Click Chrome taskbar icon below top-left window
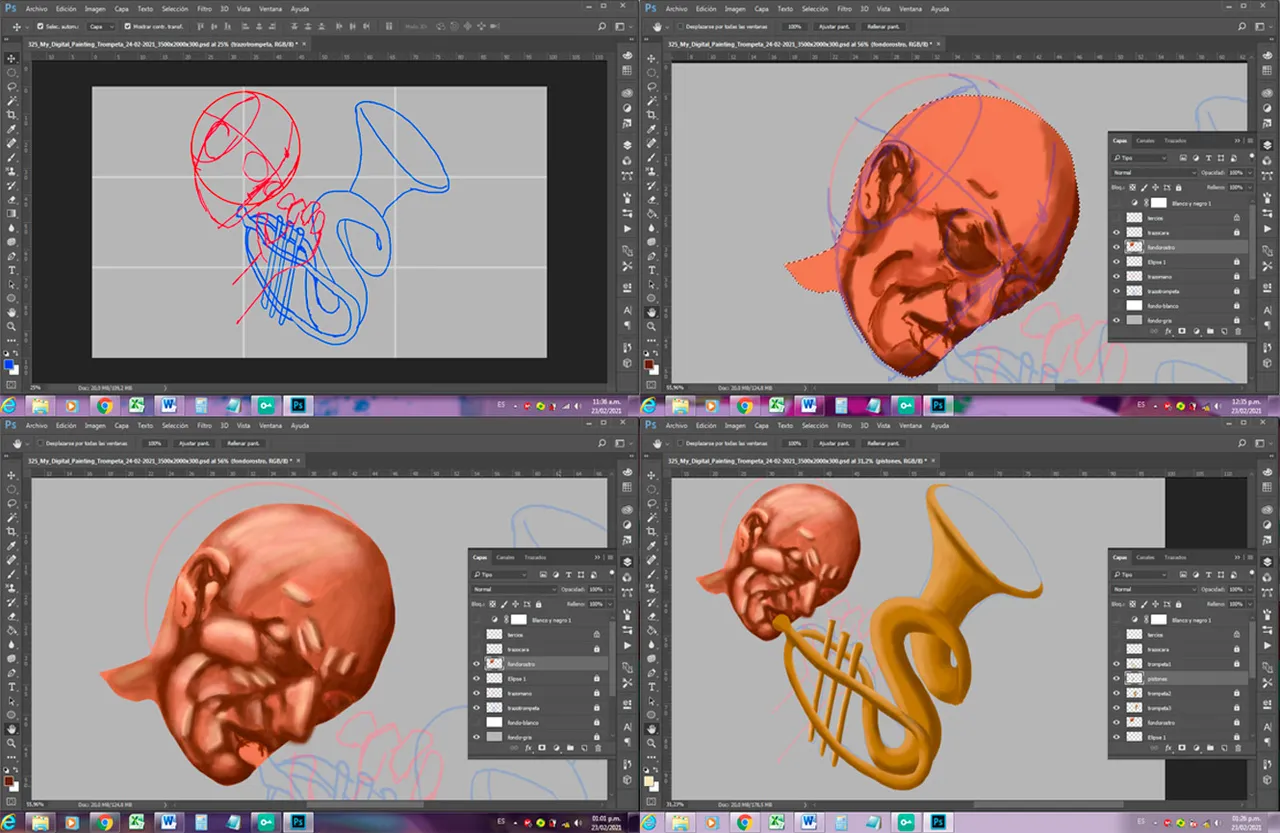1280x833 pixels. (104, 406)
